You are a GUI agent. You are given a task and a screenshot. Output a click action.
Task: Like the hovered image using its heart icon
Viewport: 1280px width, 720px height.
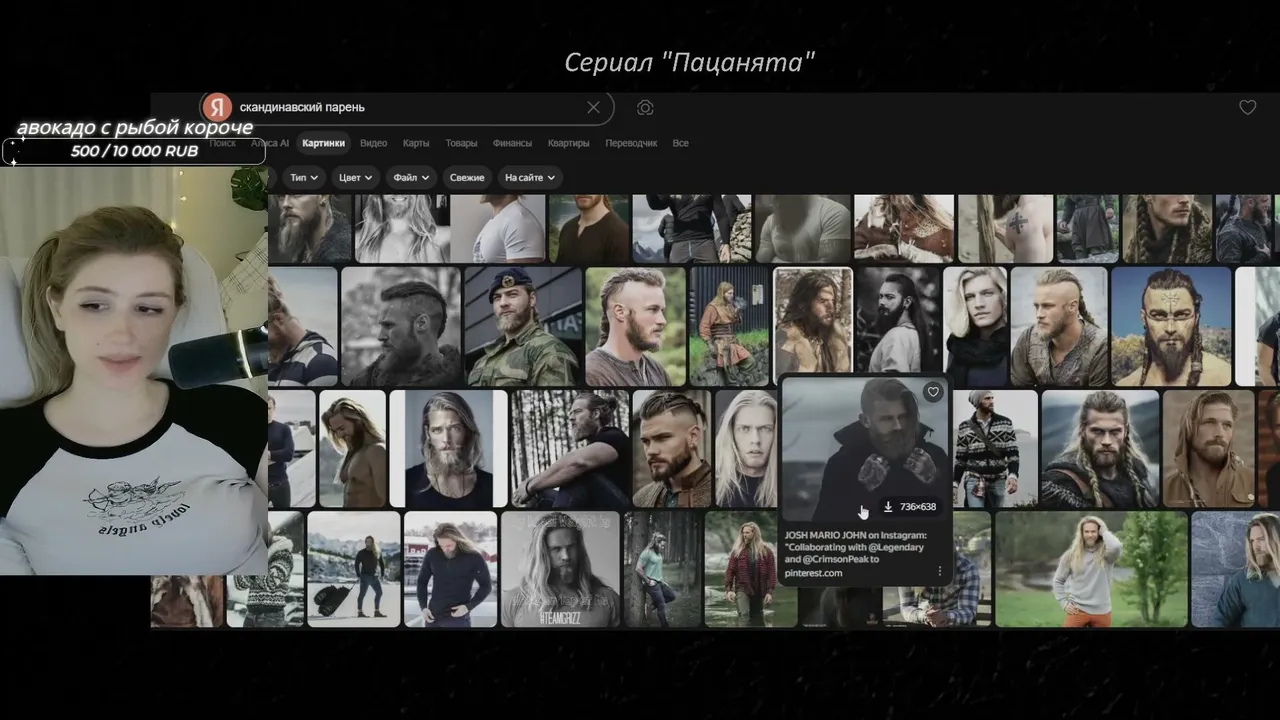pos(933,392)
